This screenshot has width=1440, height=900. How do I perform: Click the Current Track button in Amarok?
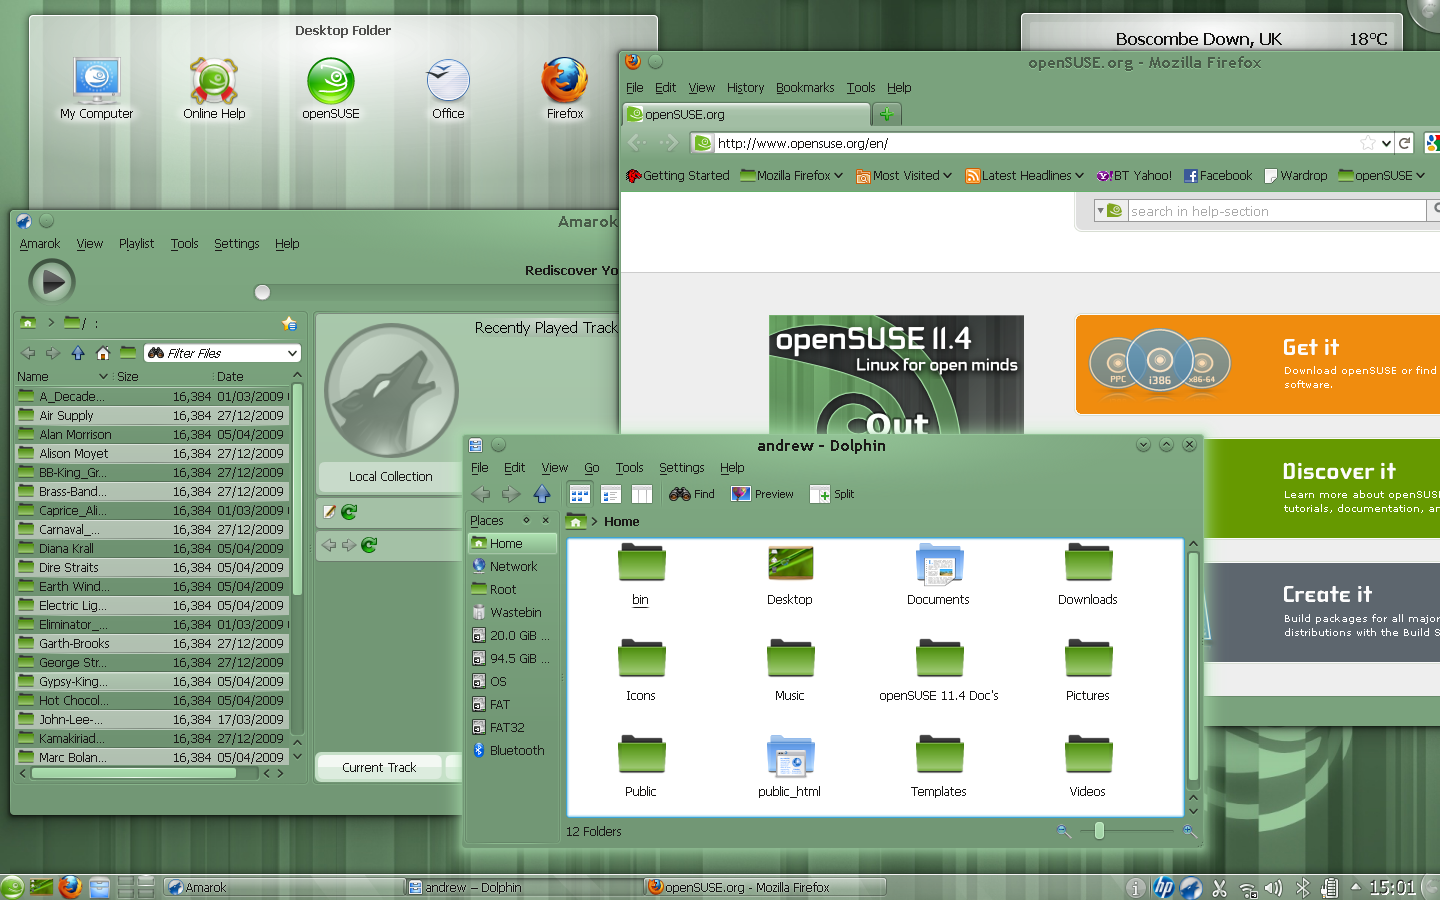(379, 768)
